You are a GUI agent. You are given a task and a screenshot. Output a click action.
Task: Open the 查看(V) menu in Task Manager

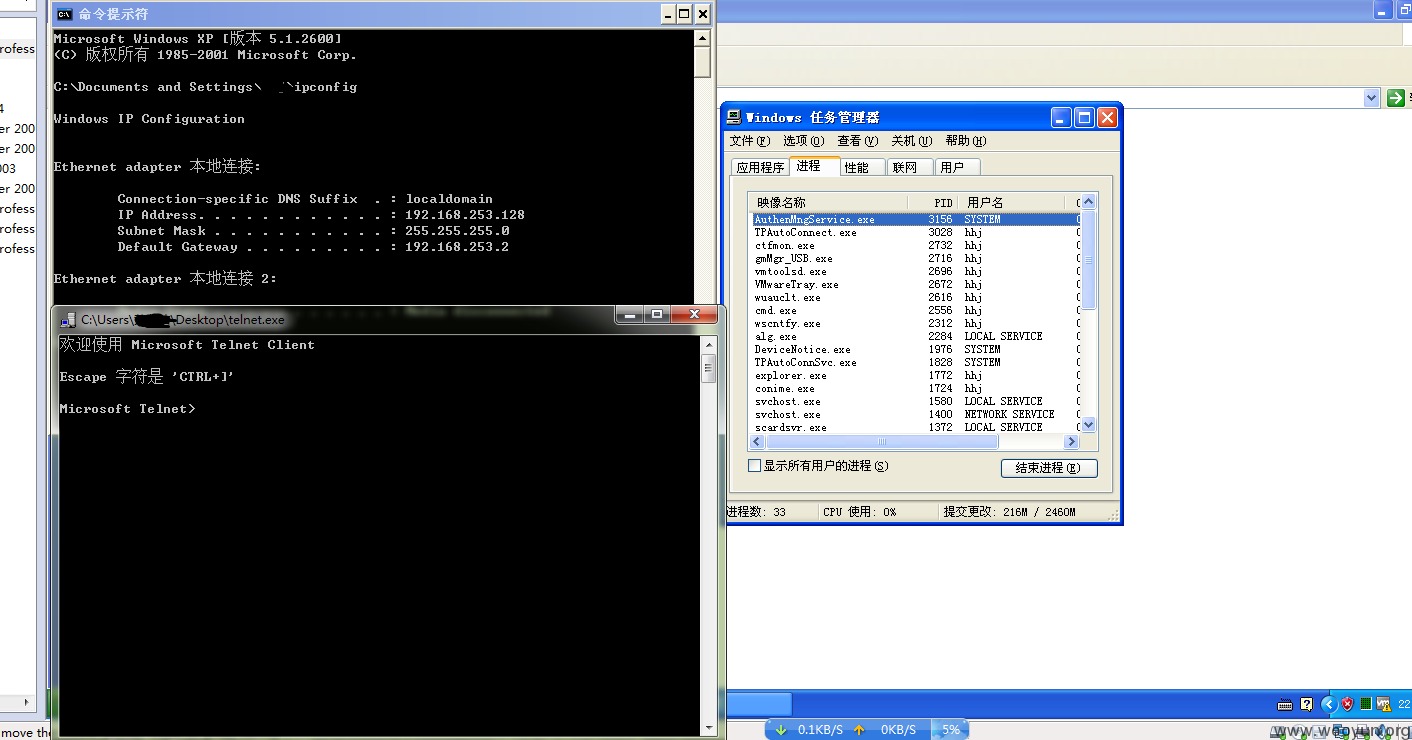858,141
